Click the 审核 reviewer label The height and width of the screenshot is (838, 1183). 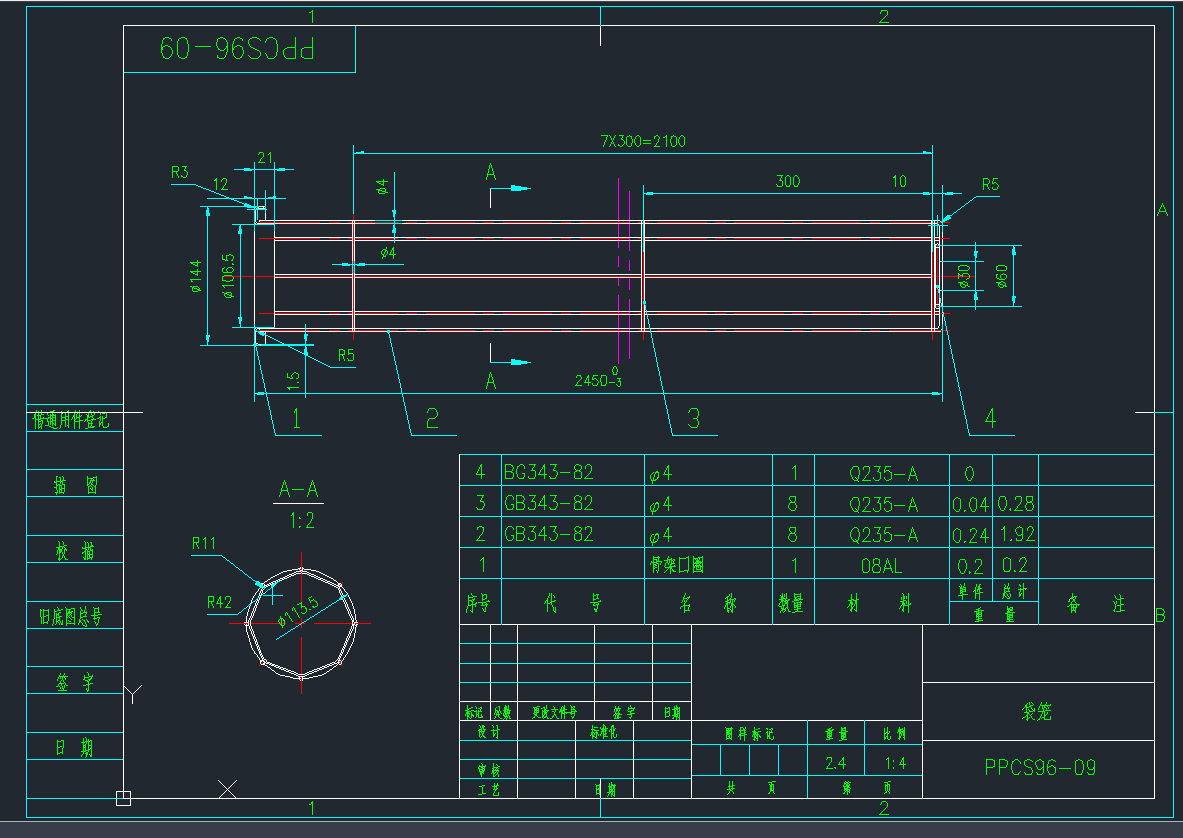pyautogui.click(x=488, y=770)
